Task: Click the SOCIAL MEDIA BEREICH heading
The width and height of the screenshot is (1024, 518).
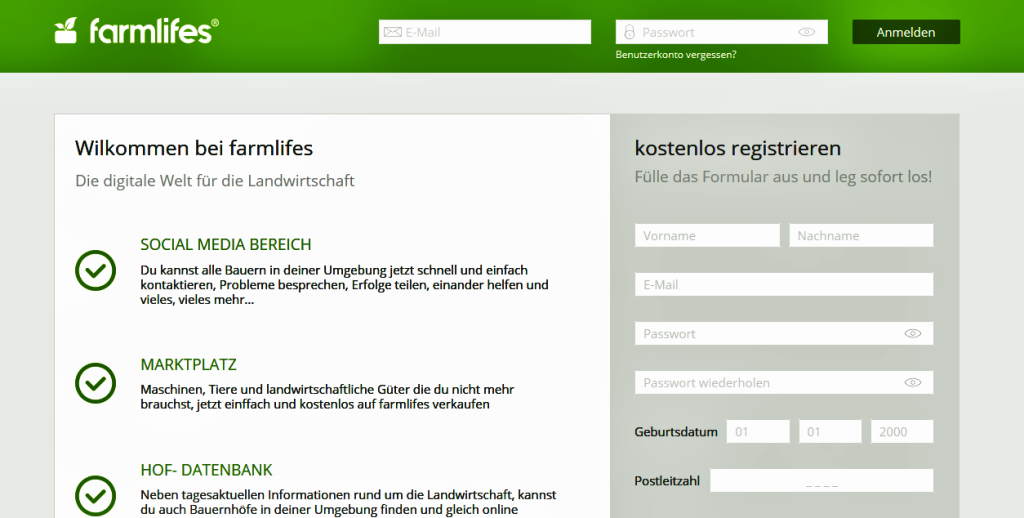Action: click(226, 245)
